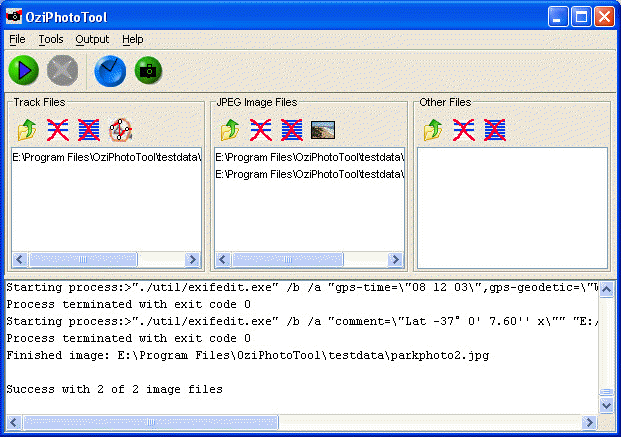Image resolution: width=621 pixels, height=437 pixels.
Task: Add a JPEG image file
Action: pyautogui.click(x=230, y=130)
